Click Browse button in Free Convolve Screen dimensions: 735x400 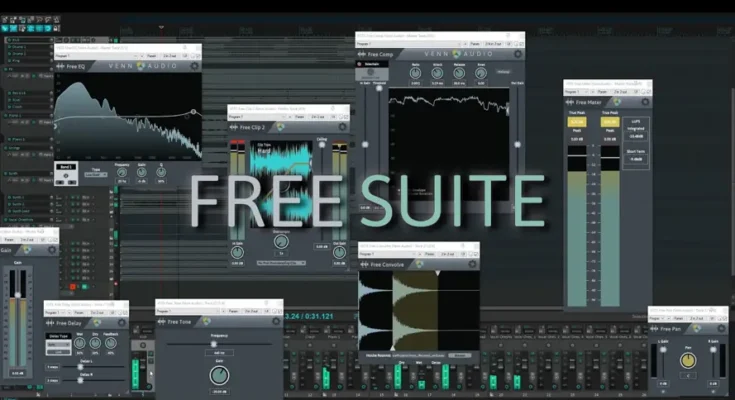click(459, 355)
